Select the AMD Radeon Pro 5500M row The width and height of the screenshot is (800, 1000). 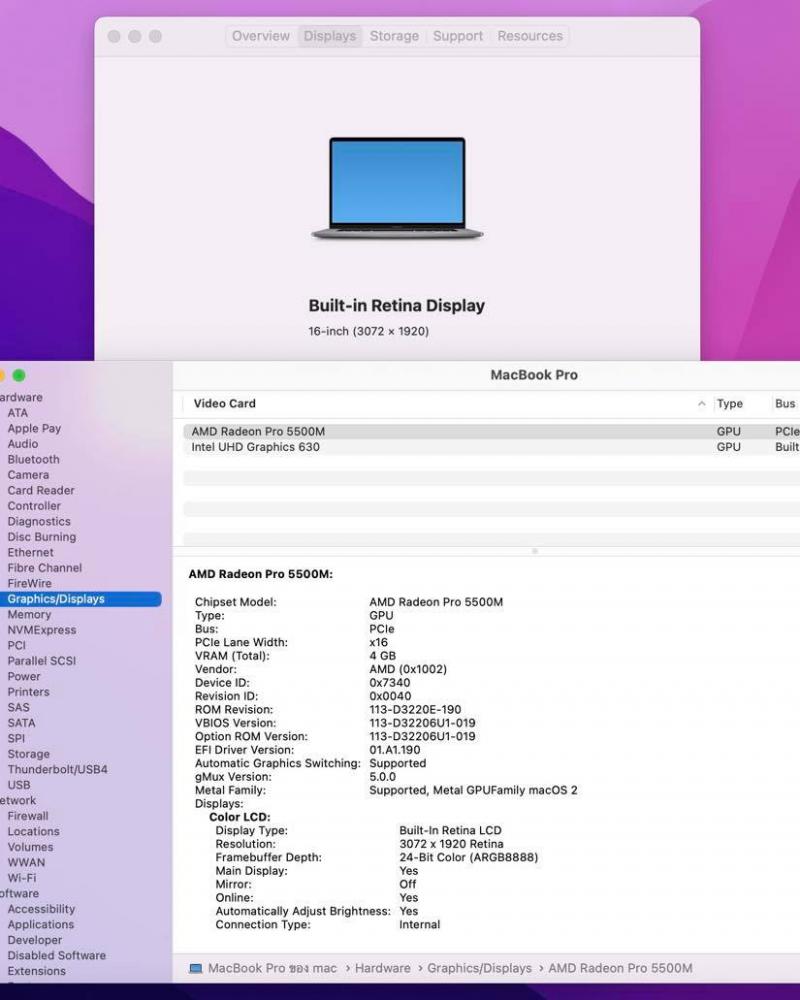(258, 432)
